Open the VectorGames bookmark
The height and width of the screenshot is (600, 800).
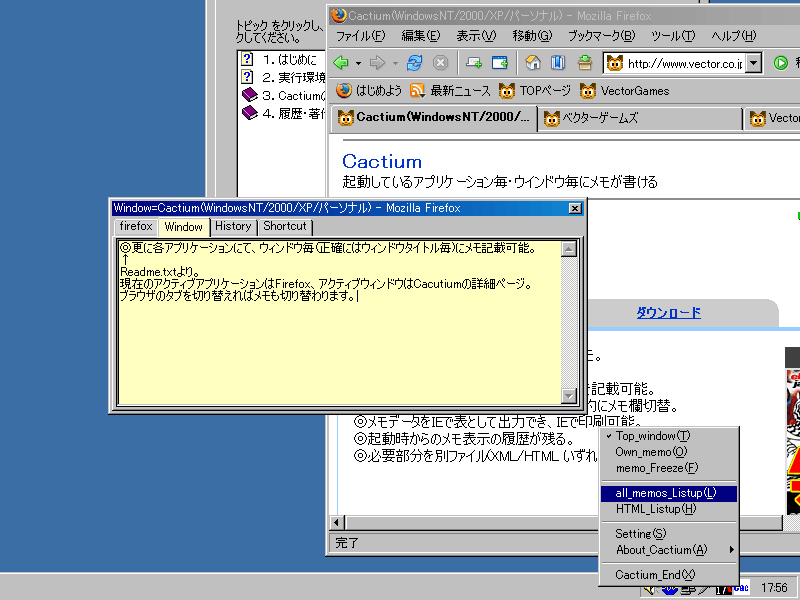point(624,91)
